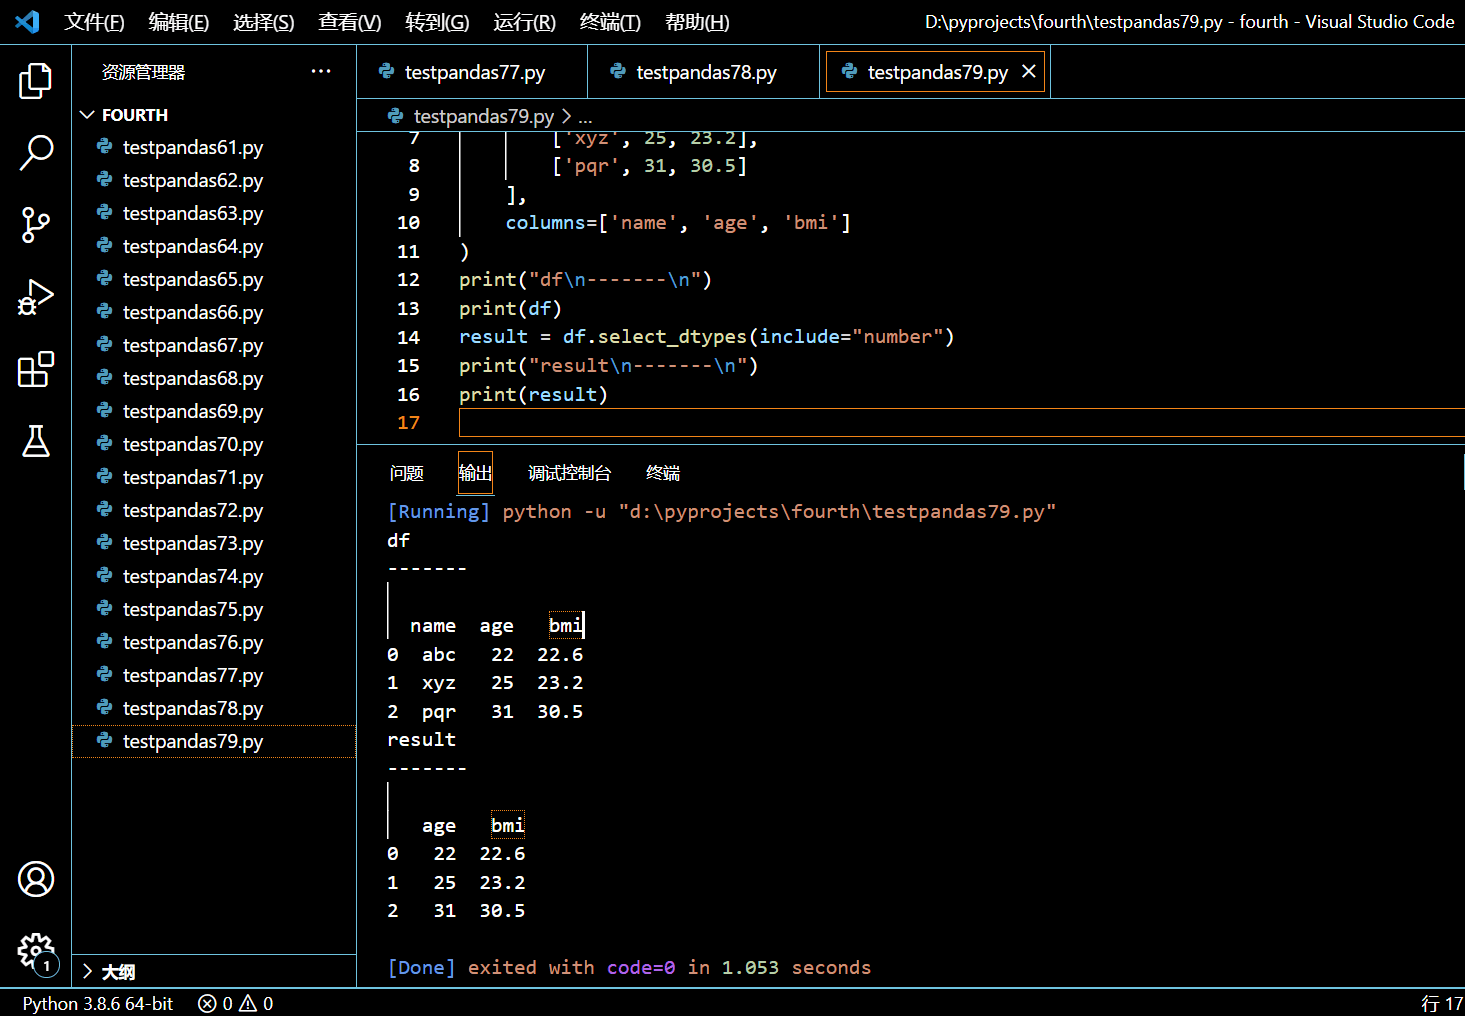Image resolution: width=1465 pixels, height=1016 pixels.
Task: Open testpandas66.py in explorer
Action: [x=214, y=312]
